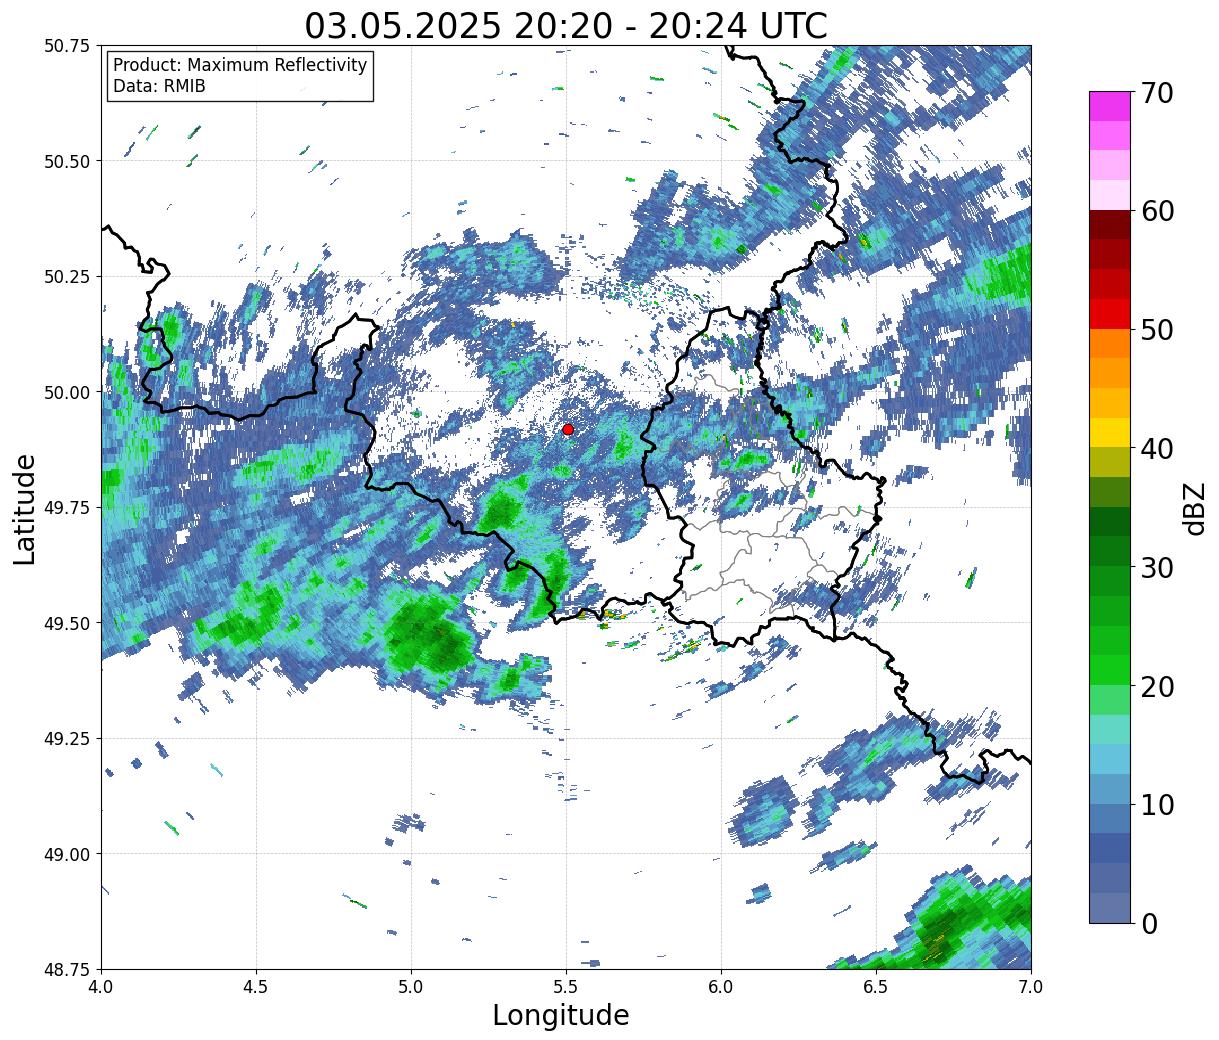
Task: Click the longitude tick label 6.0
Action: click(721, 986)
